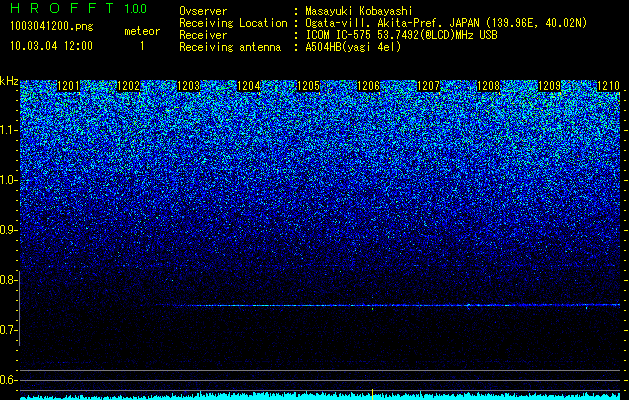Click the Receiver label
Viewport: 629px width, 400px height.
[x=203, y=35]
